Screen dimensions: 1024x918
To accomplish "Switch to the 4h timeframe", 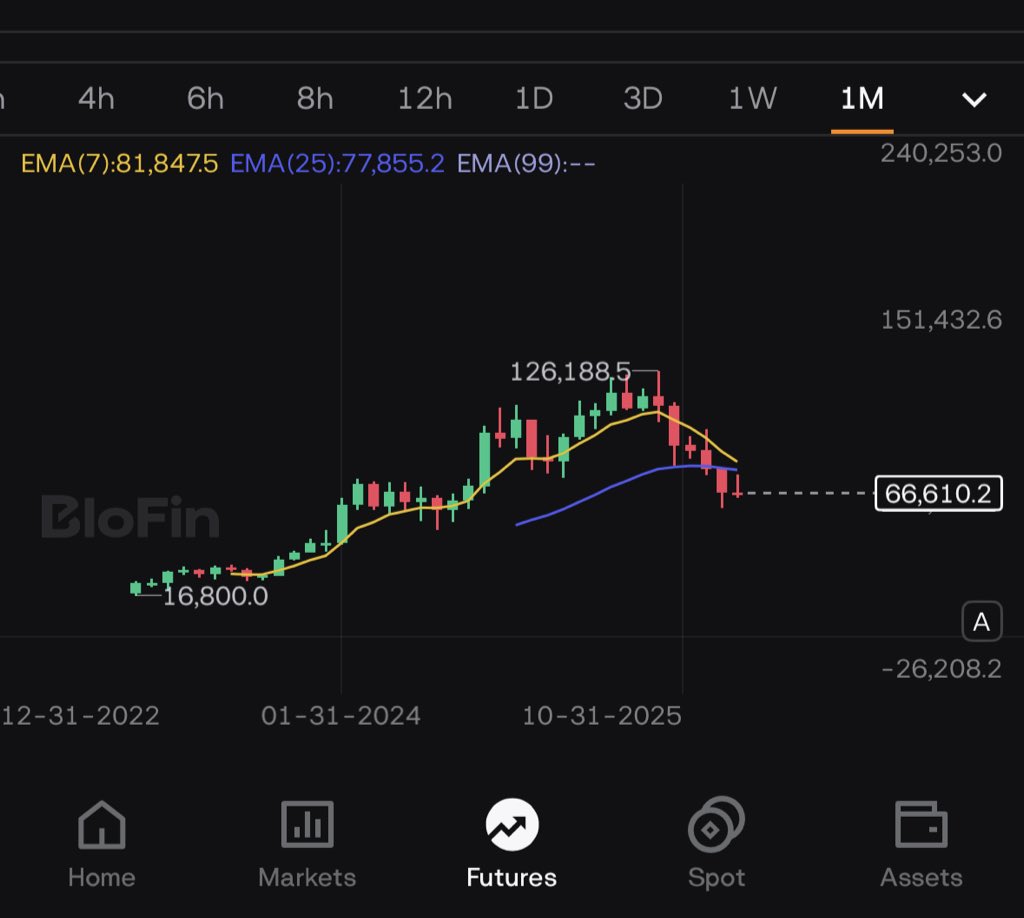I will 94,99.
